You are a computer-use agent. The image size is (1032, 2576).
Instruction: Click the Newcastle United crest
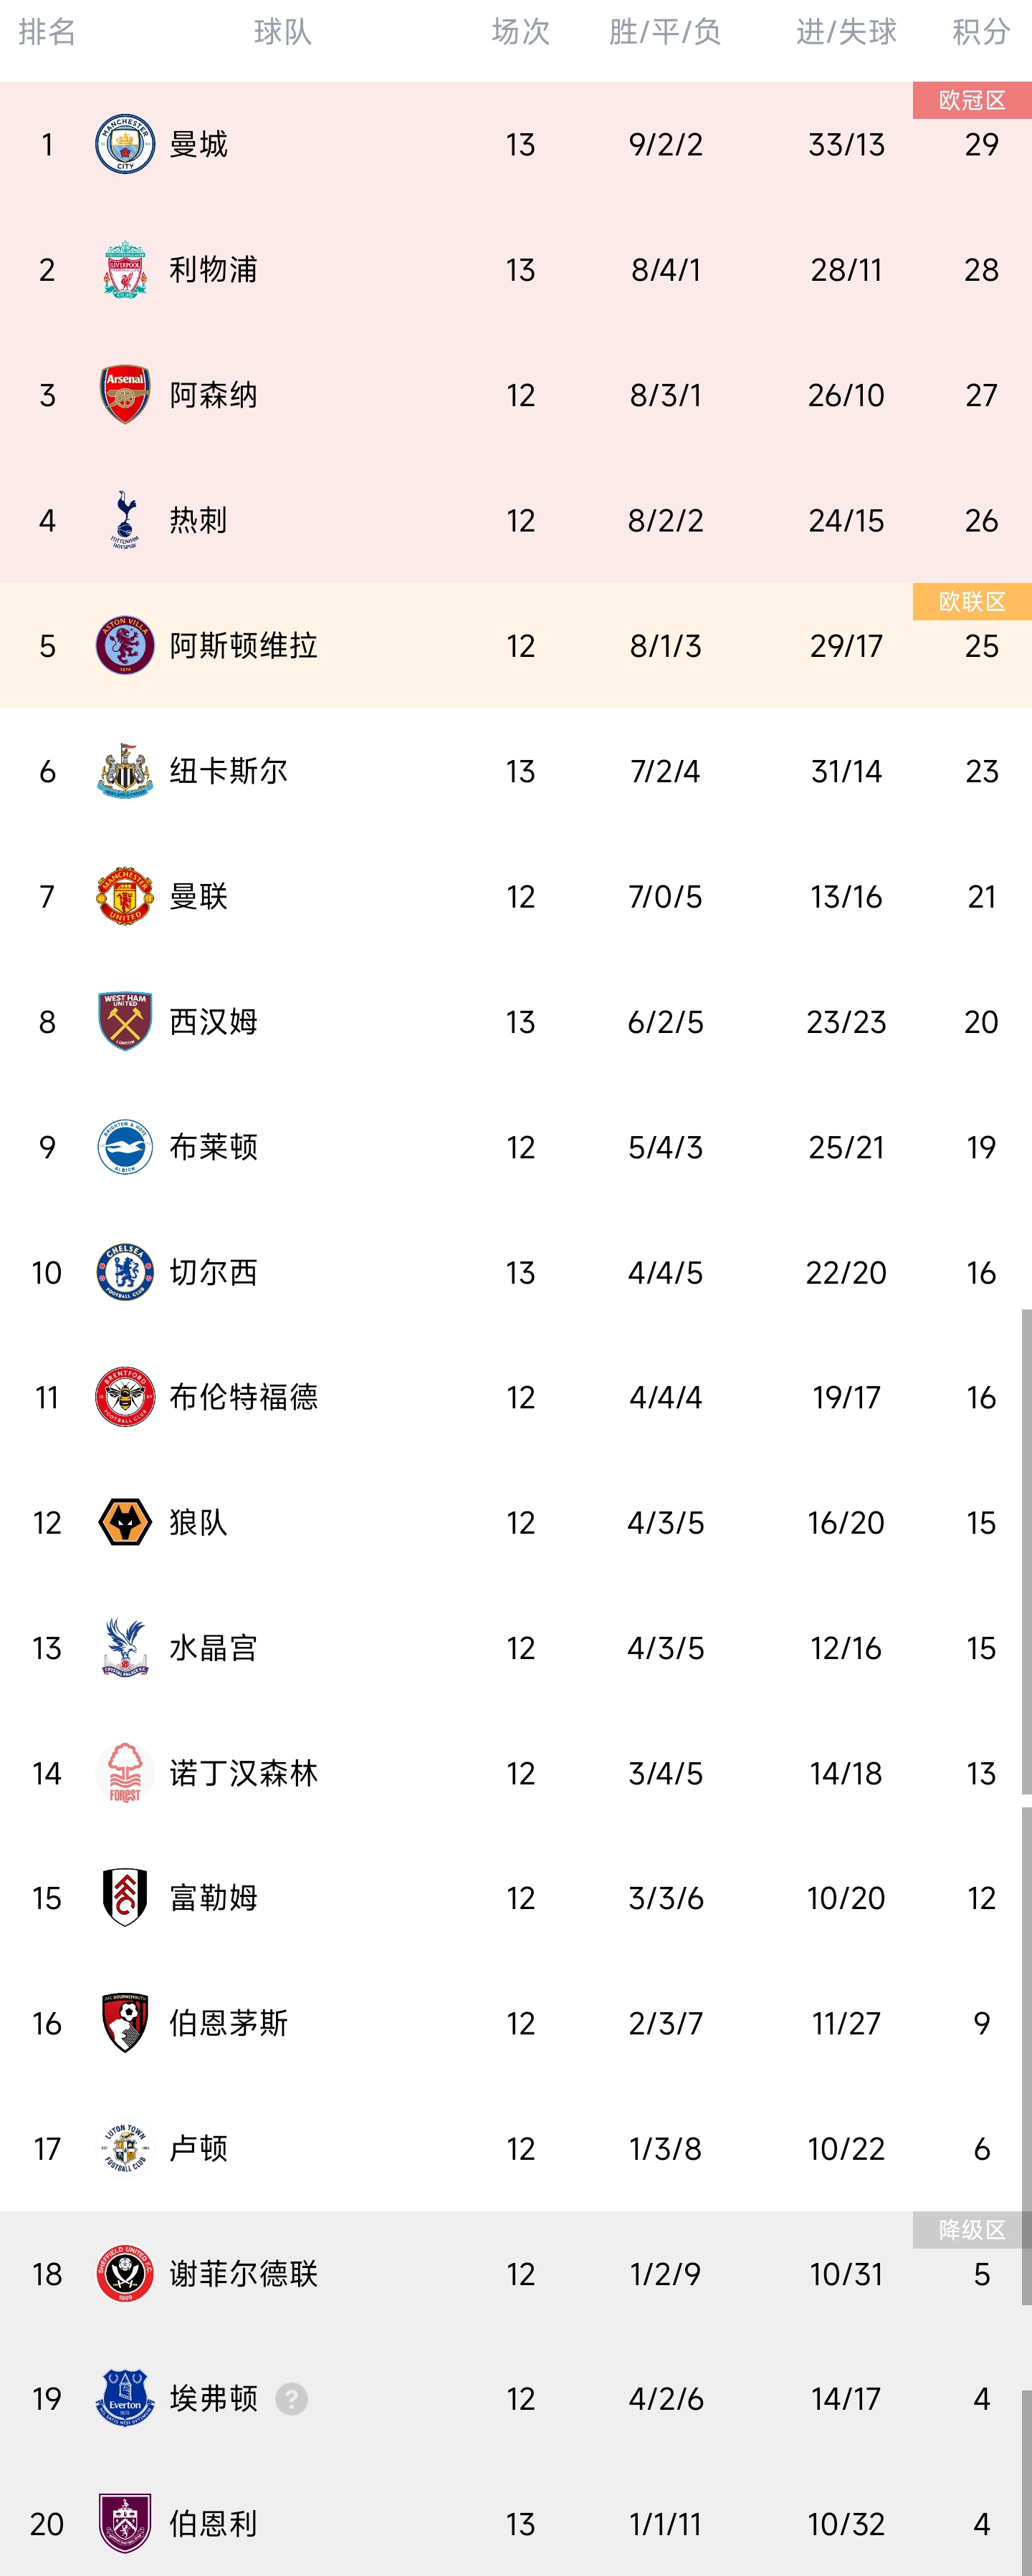pos(125,771)
